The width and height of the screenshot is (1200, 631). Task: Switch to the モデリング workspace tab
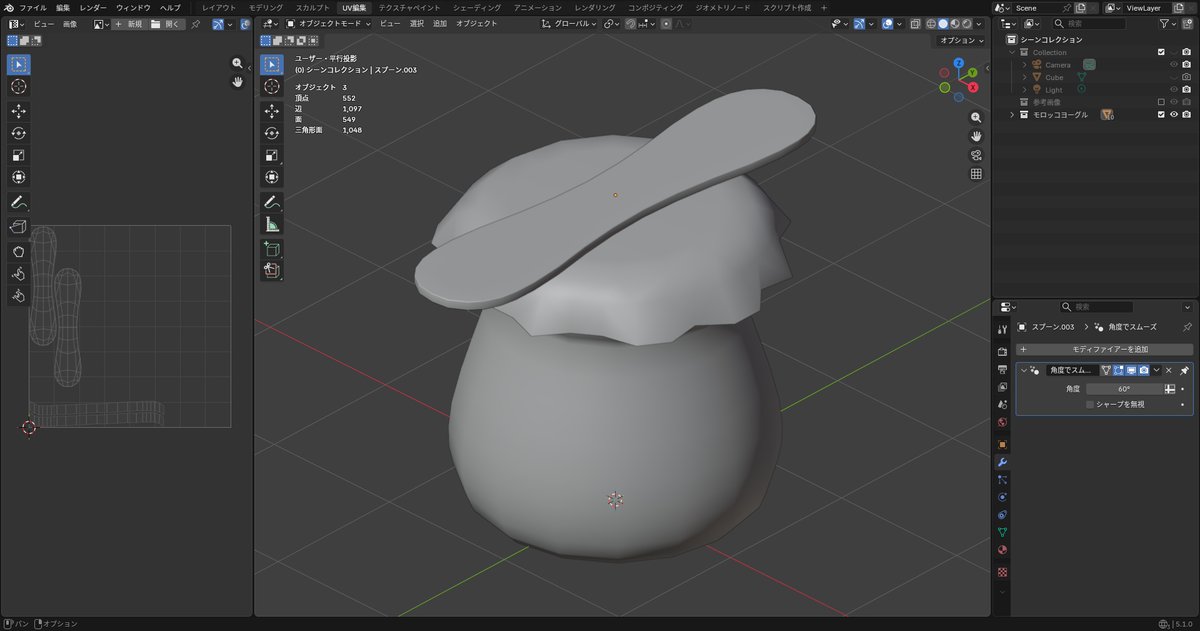pyautogui.click(x=265, y=7)
